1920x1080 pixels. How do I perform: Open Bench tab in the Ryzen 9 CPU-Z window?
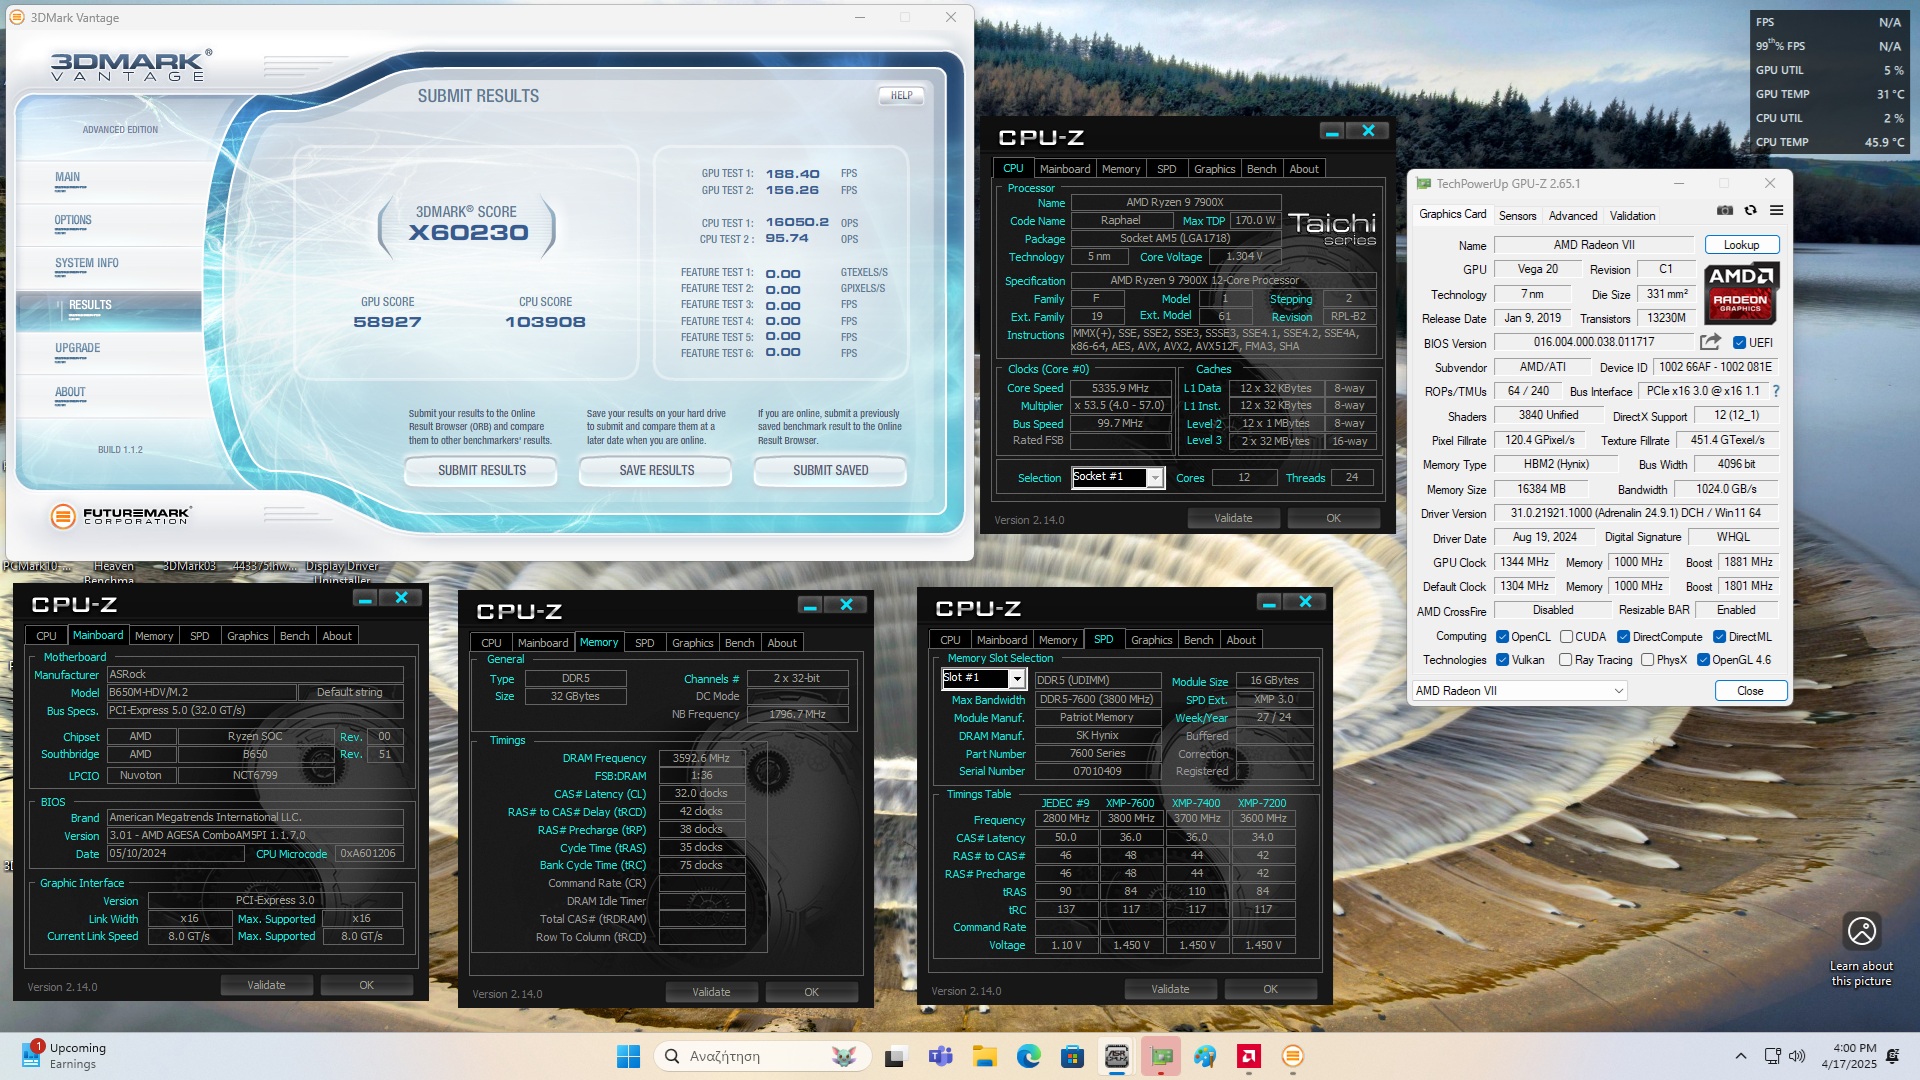coord(1261,169)
